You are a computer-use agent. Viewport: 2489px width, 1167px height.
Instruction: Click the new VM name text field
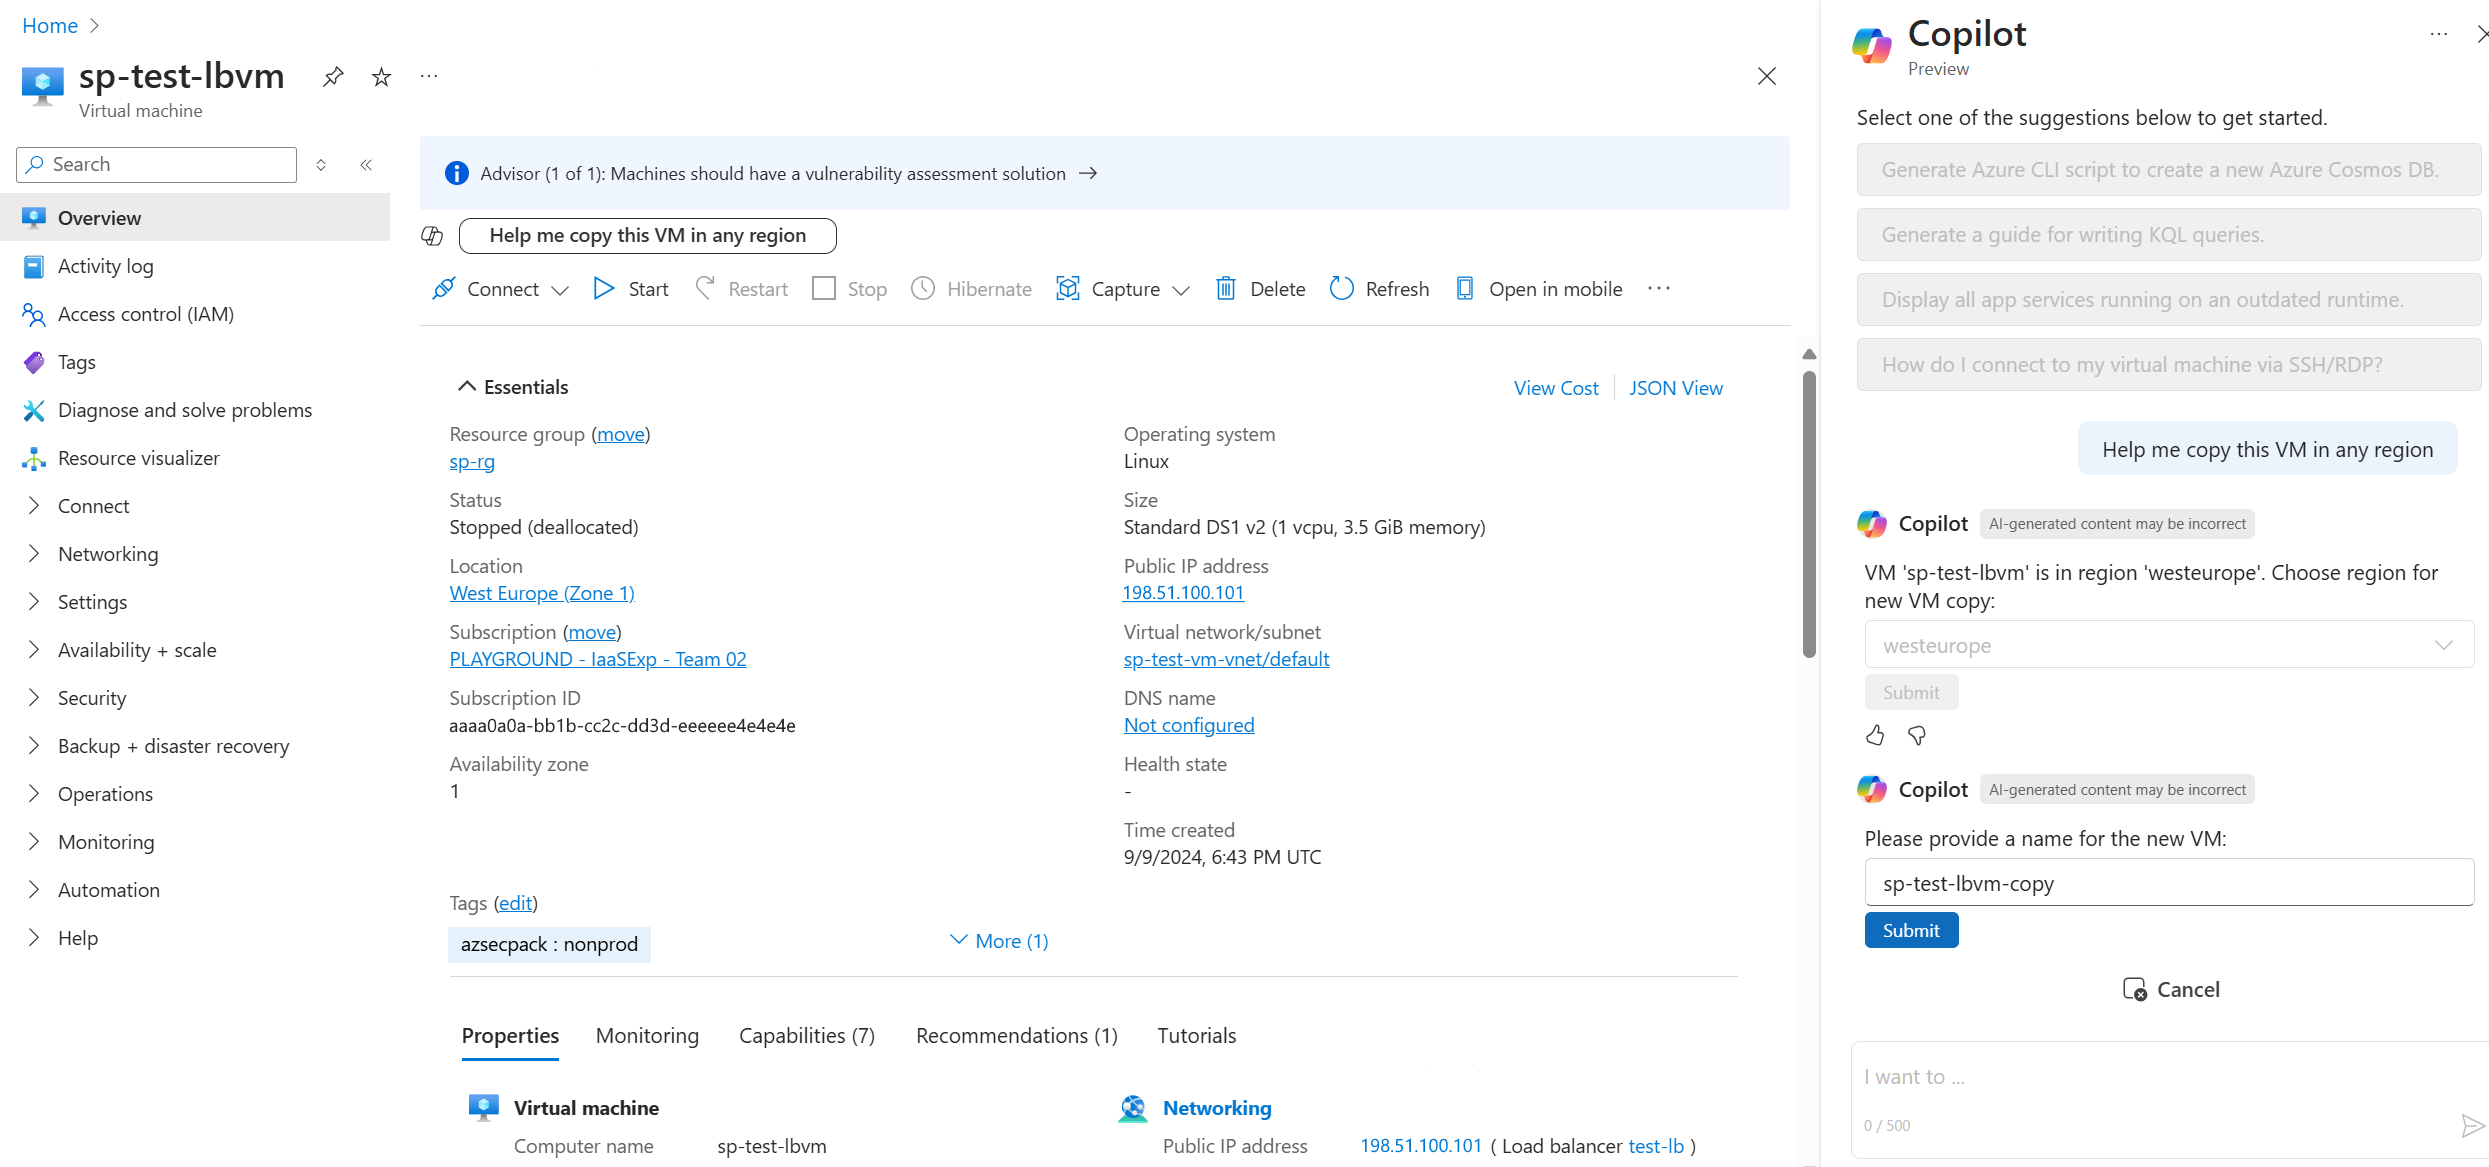(2168, 883)
